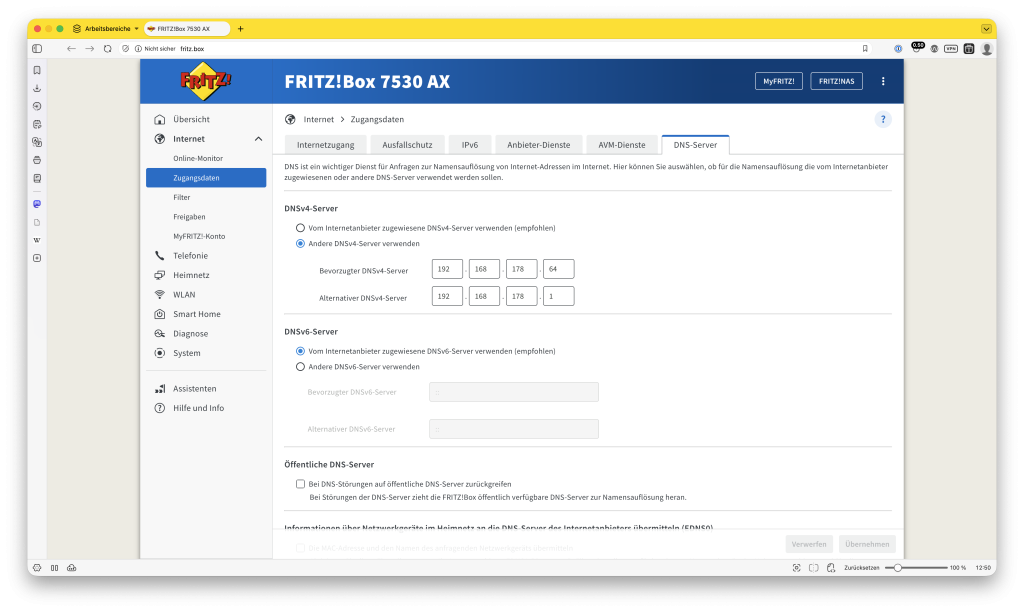
Task: Select 'Andere DNSv6-Server verwenden'
Action: 300,367
